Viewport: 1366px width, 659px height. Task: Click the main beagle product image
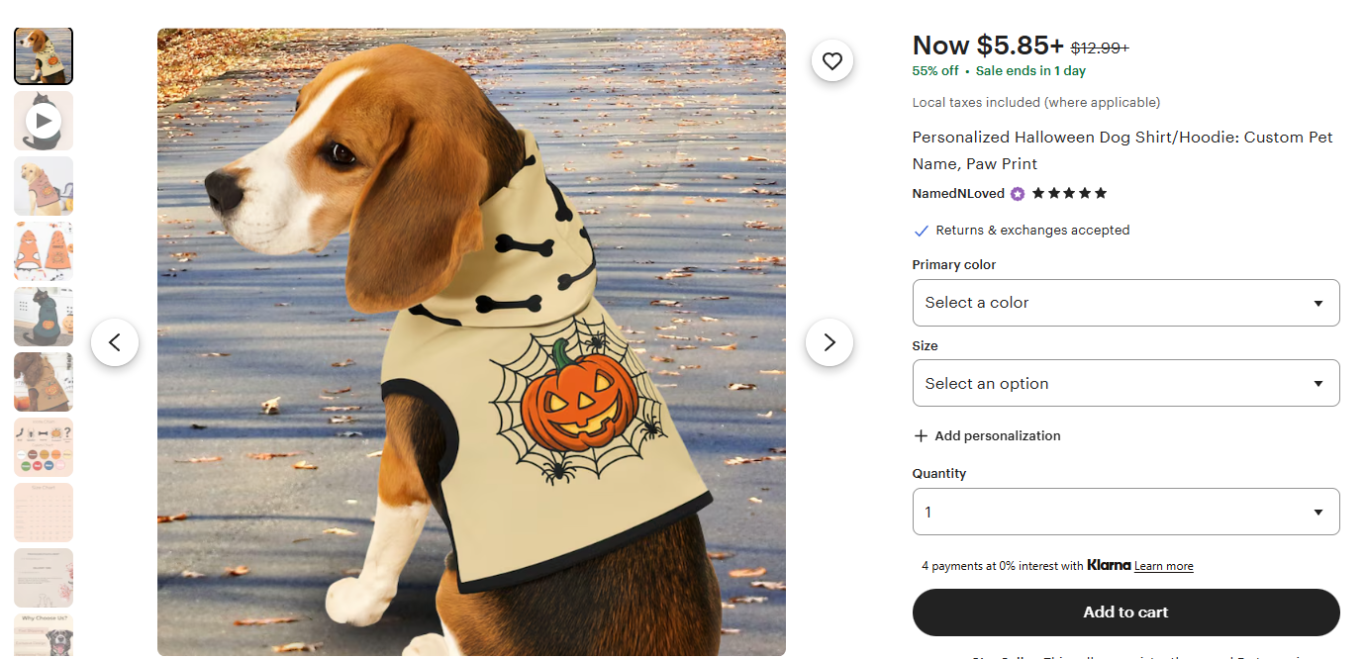[471, 342]
